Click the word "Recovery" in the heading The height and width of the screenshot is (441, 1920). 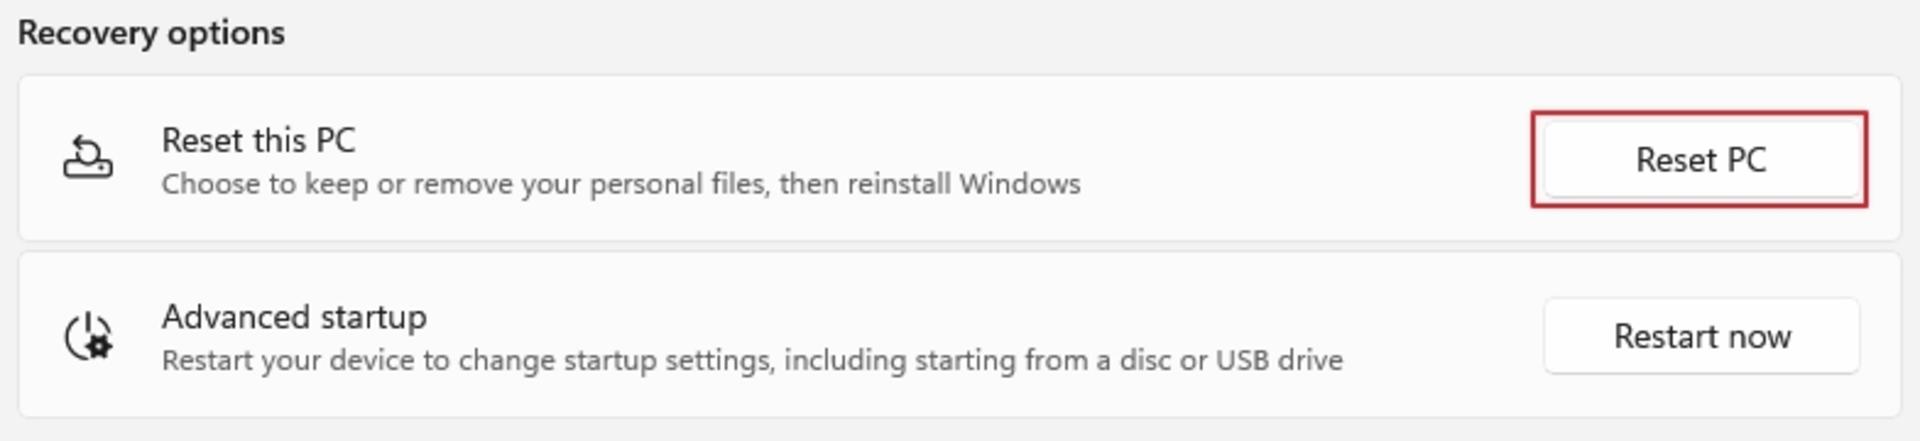coord(88,33)
